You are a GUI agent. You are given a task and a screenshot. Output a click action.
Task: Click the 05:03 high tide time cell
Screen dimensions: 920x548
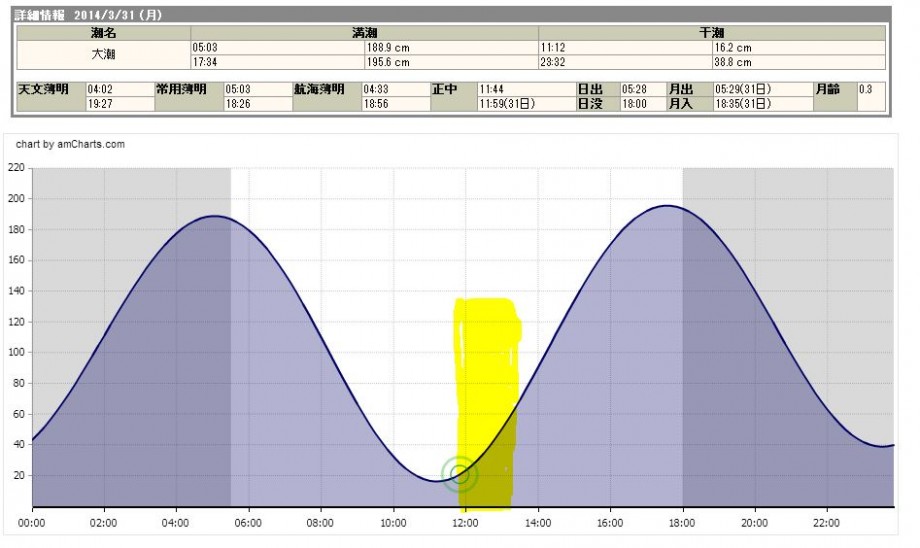(x=277, y=48)
